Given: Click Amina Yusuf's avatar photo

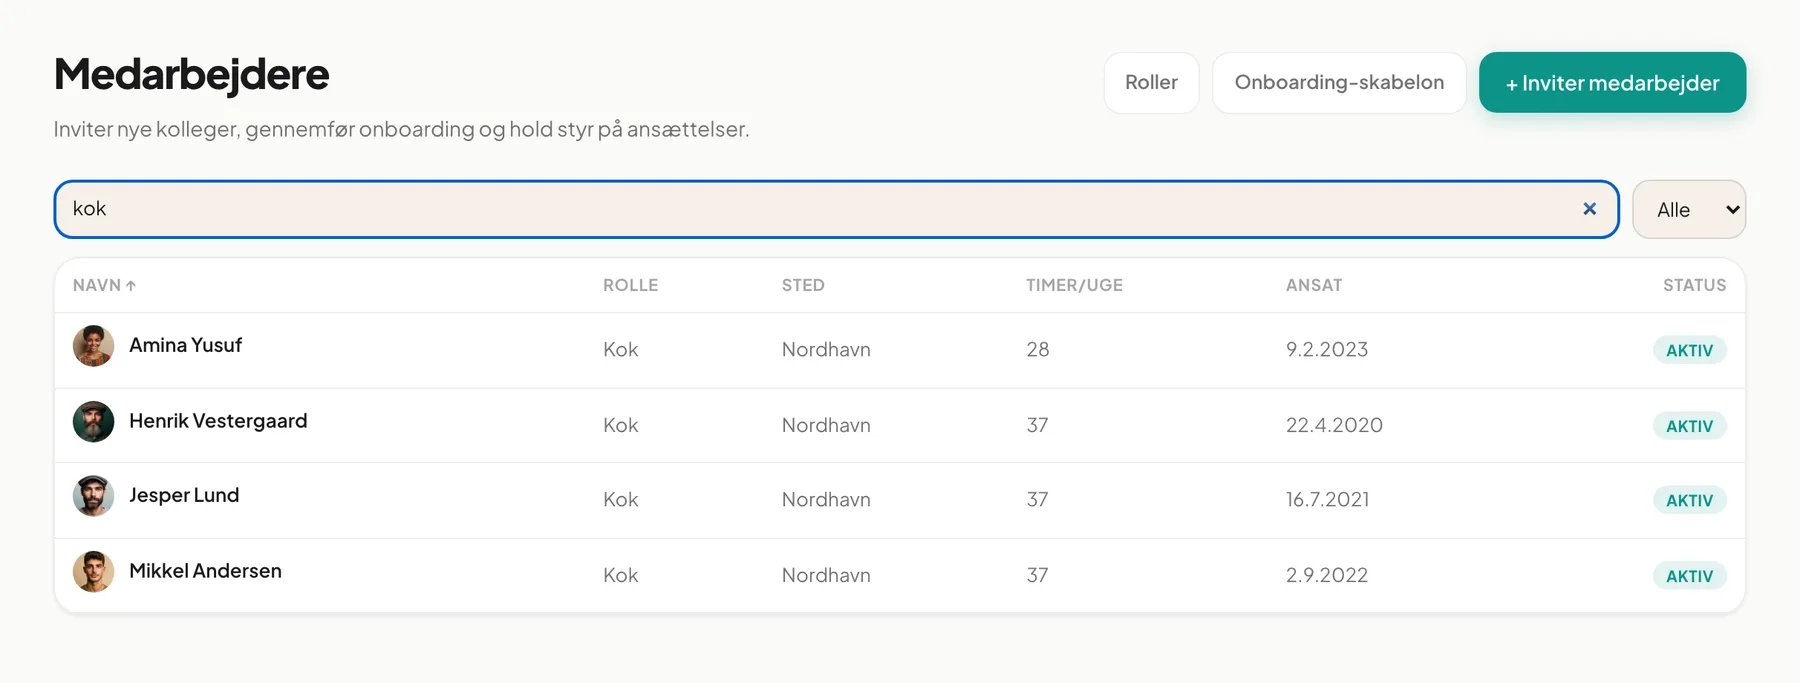Looking at the screenshot, I should tap(93, 346).
